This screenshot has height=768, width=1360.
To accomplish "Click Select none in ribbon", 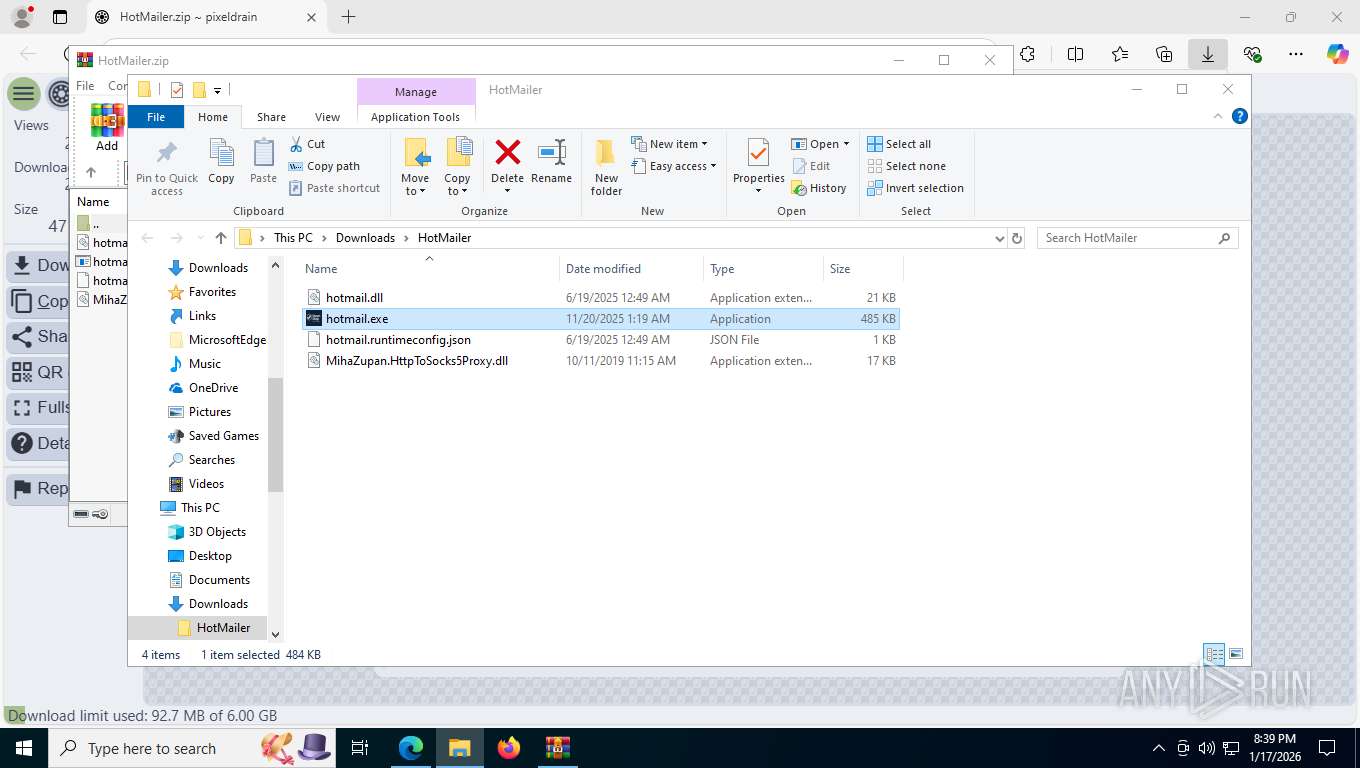I will (x=906, y=166).
